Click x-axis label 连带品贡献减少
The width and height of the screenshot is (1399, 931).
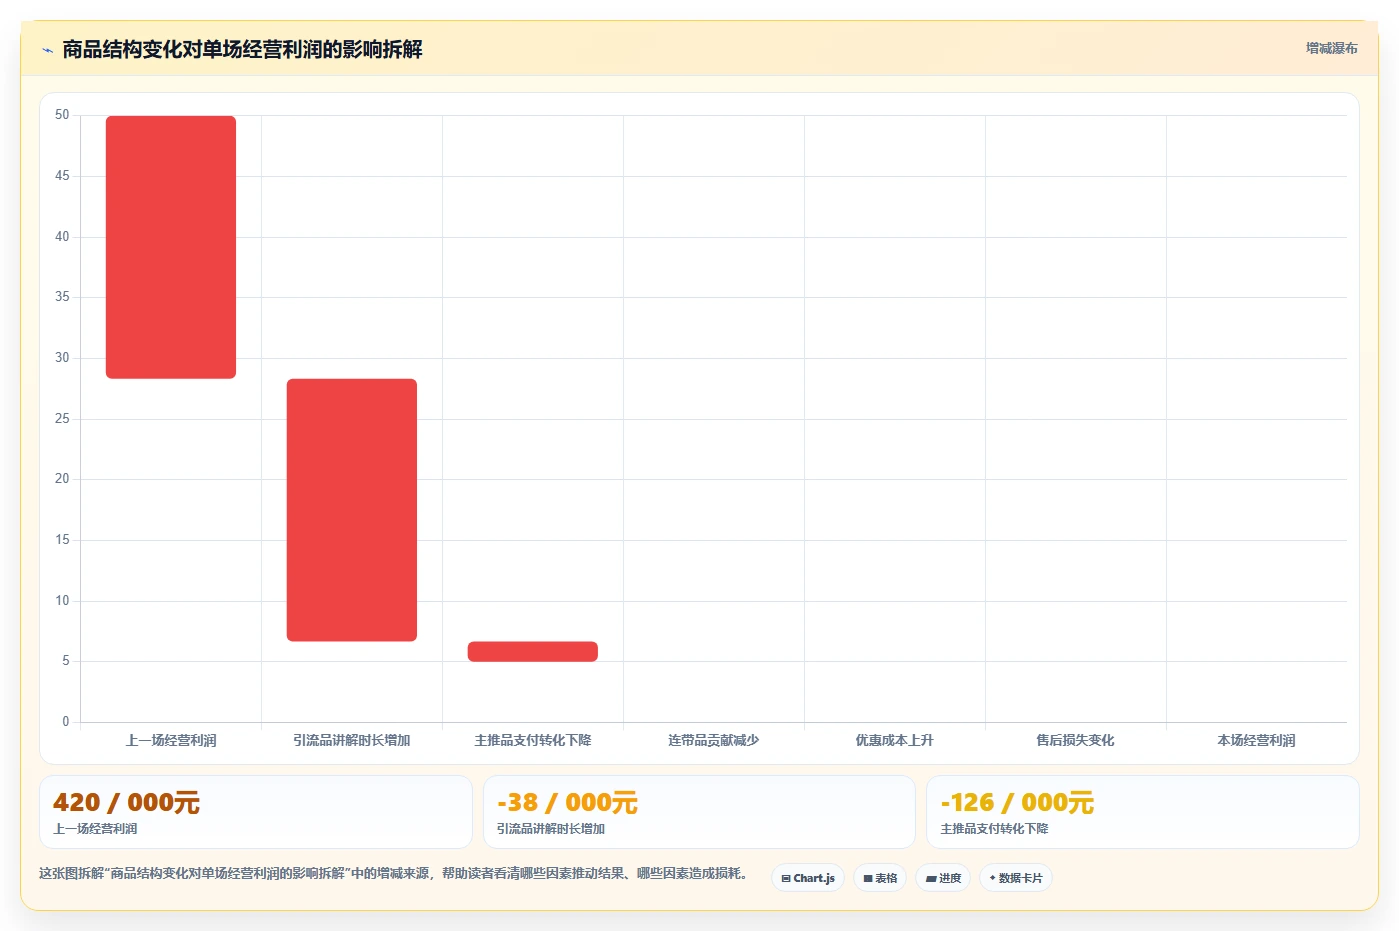point(714,740)
